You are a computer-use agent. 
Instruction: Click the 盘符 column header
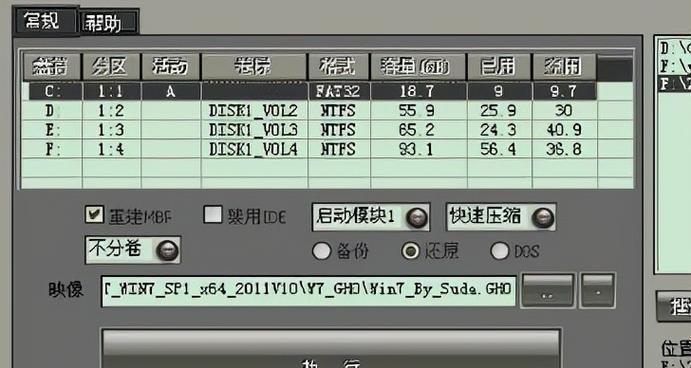(x=52, y=67)
